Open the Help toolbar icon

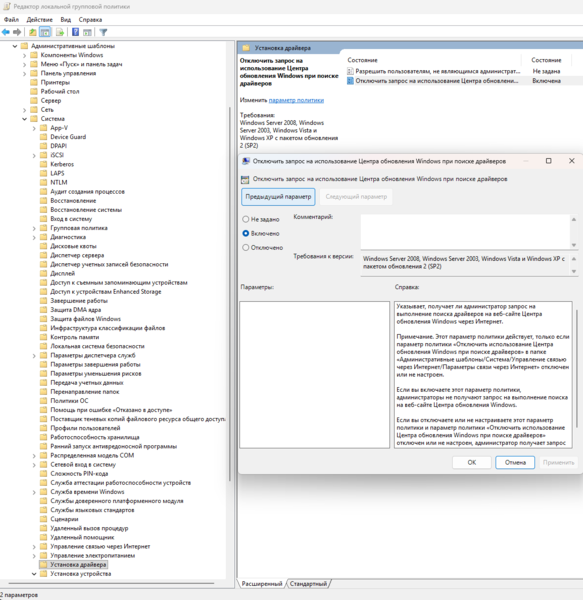click(75, 33)
